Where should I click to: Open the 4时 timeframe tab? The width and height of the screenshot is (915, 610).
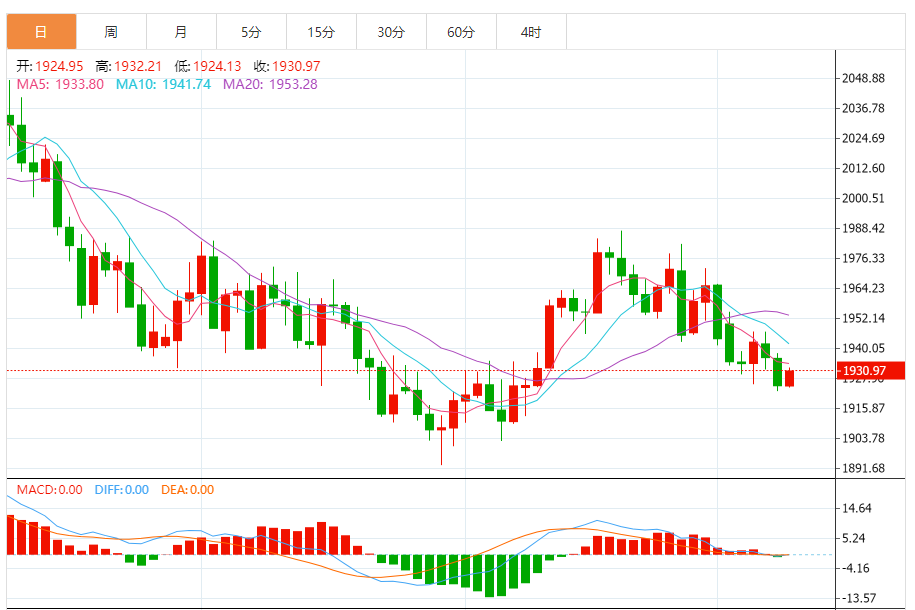532,32
